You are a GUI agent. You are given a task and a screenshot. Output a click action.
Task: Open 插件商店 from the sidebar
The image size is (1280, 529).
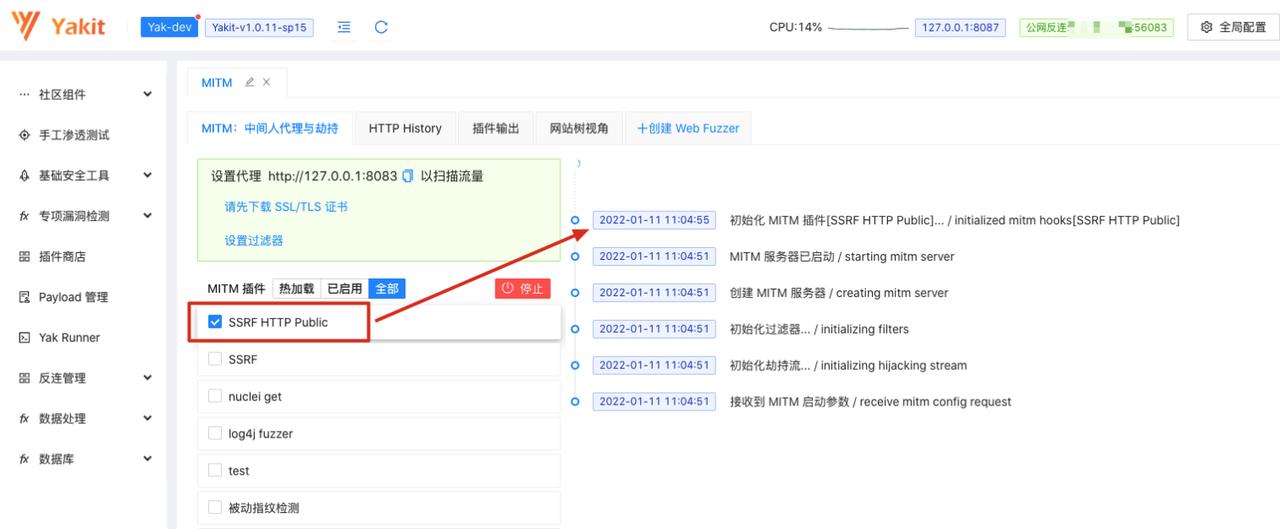61,257
